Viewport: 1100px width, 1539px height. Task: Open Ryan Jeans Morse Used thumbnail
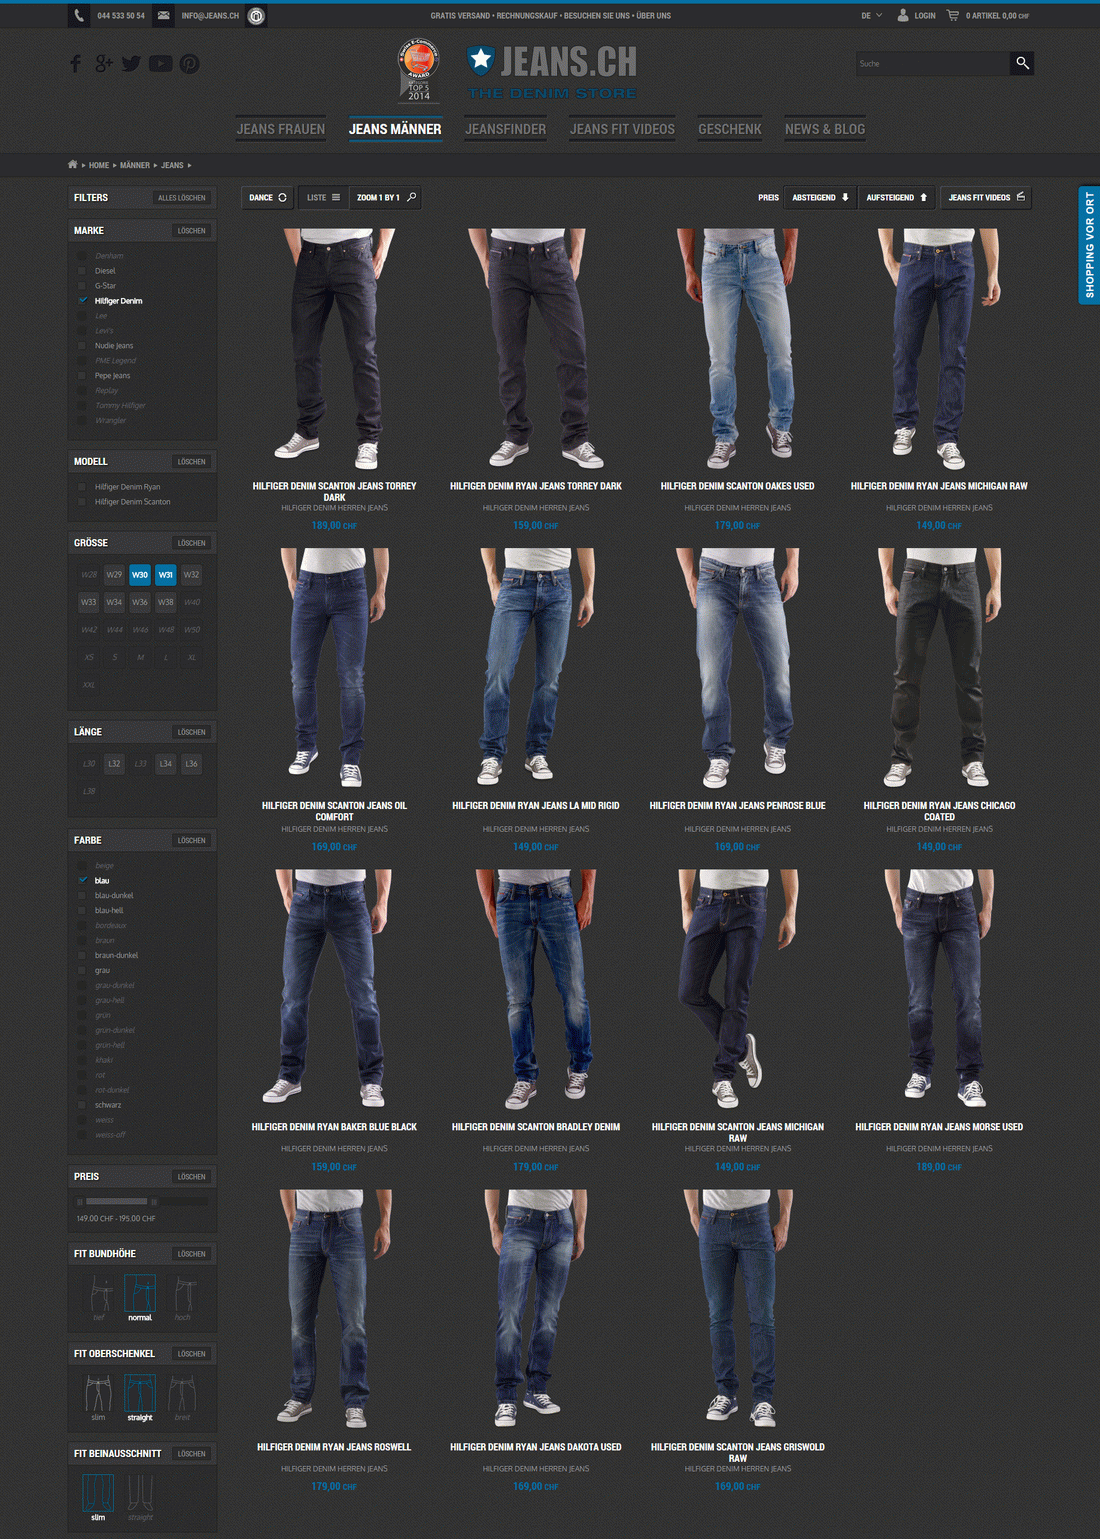939,989
